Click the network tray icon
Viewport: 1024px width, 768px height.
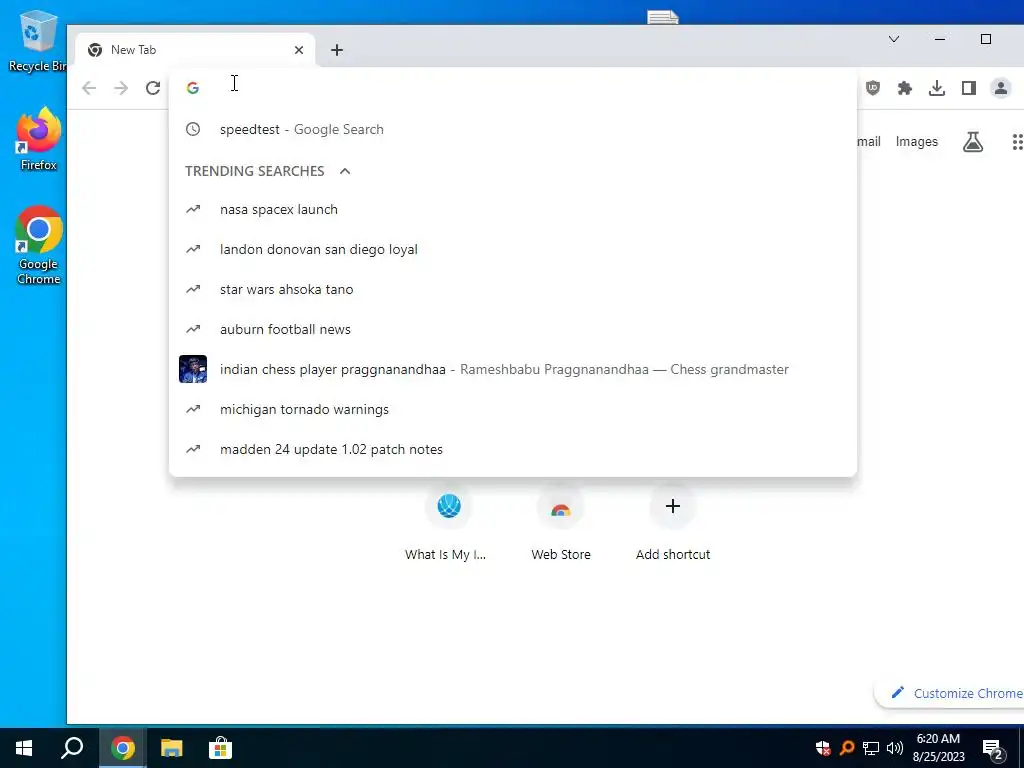[871, 748]
